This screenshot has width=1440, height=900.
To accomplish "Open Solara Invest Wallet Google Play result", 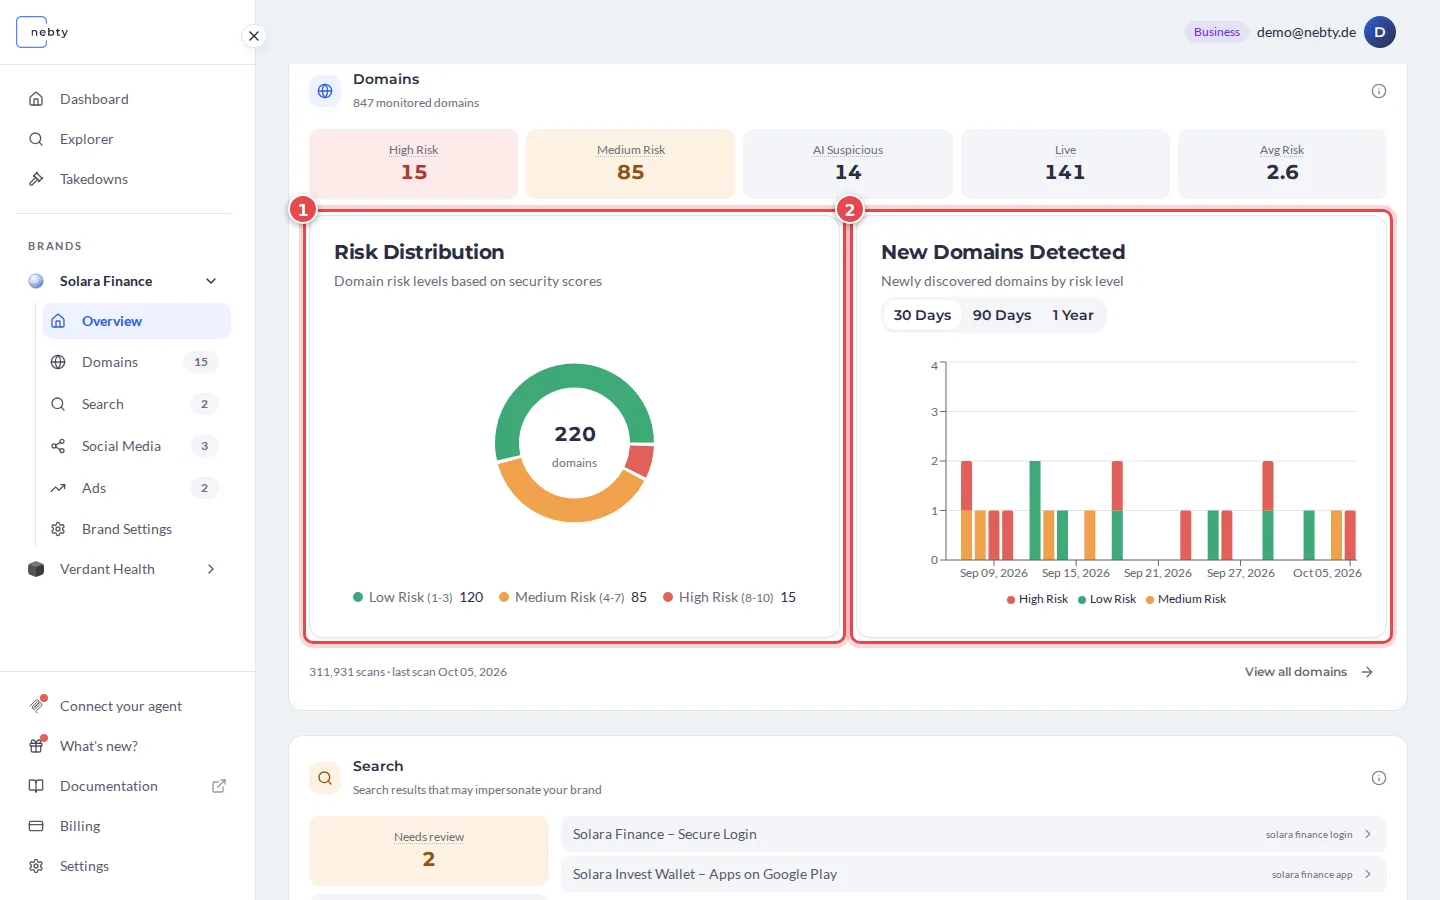I will tap(974, 874).
